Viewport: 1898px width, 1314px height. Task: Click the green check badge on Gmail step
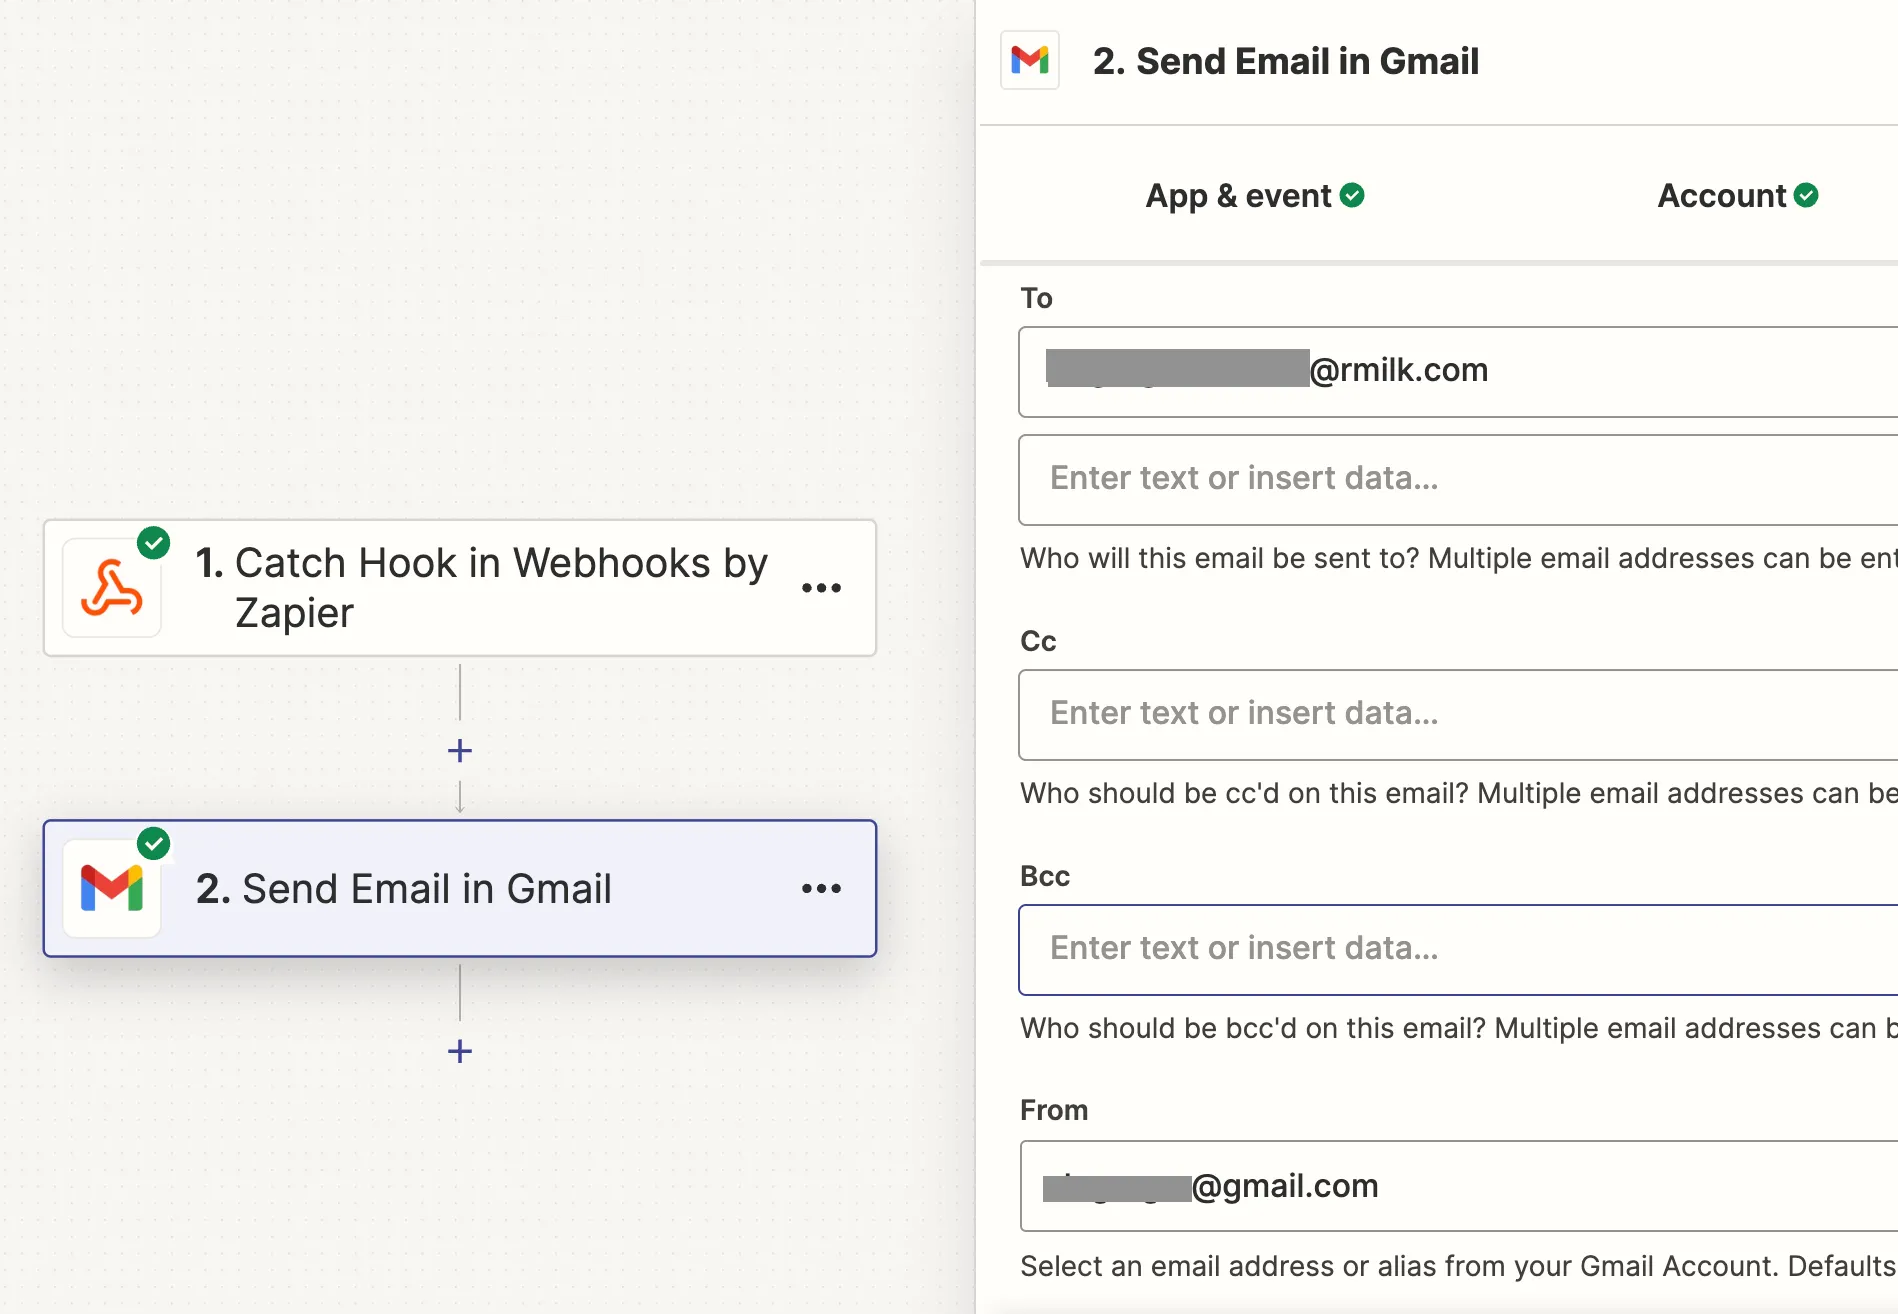(x=153, y=844)
